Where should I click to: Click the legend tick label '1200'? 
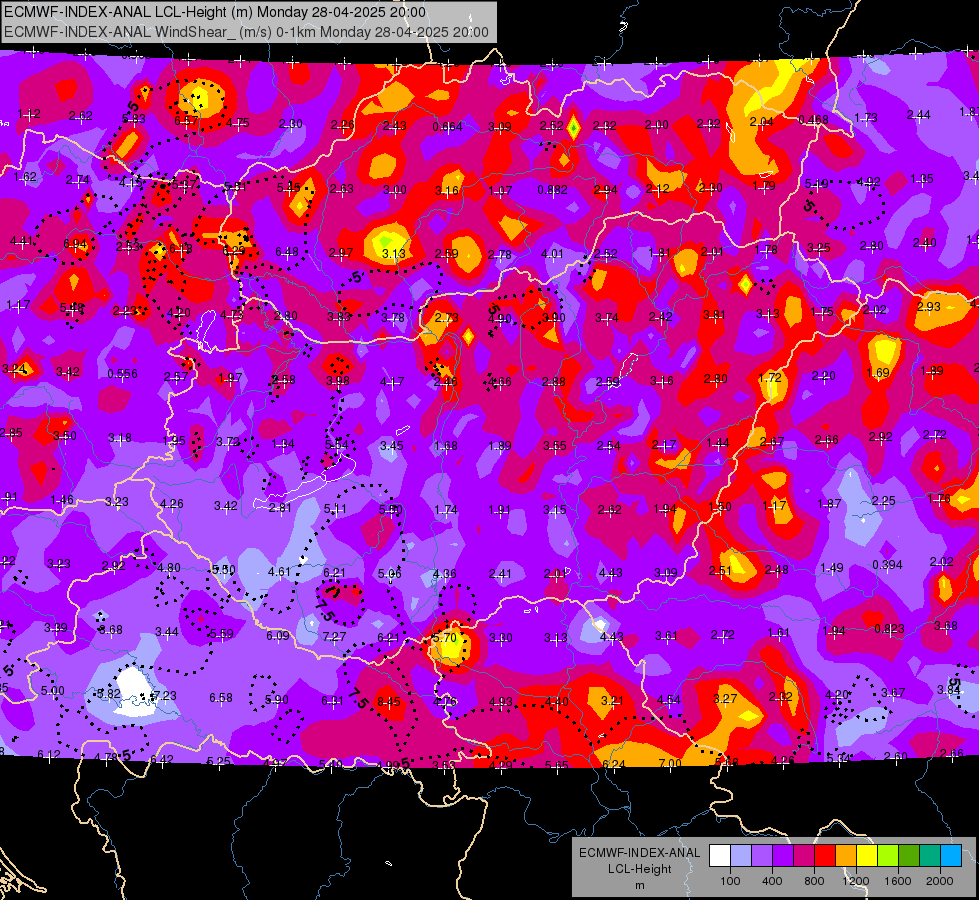coord(856,881)
